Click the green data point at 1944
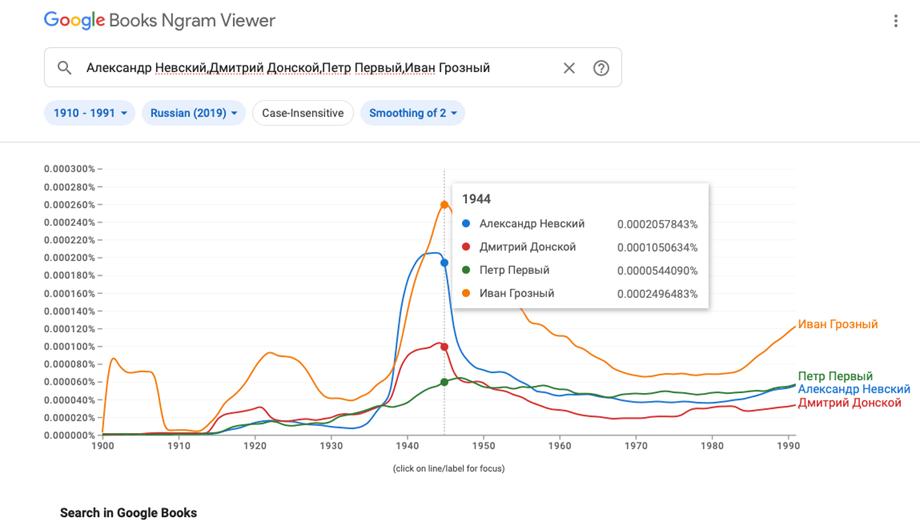920x530 pixels. click(x=444, y=382)
